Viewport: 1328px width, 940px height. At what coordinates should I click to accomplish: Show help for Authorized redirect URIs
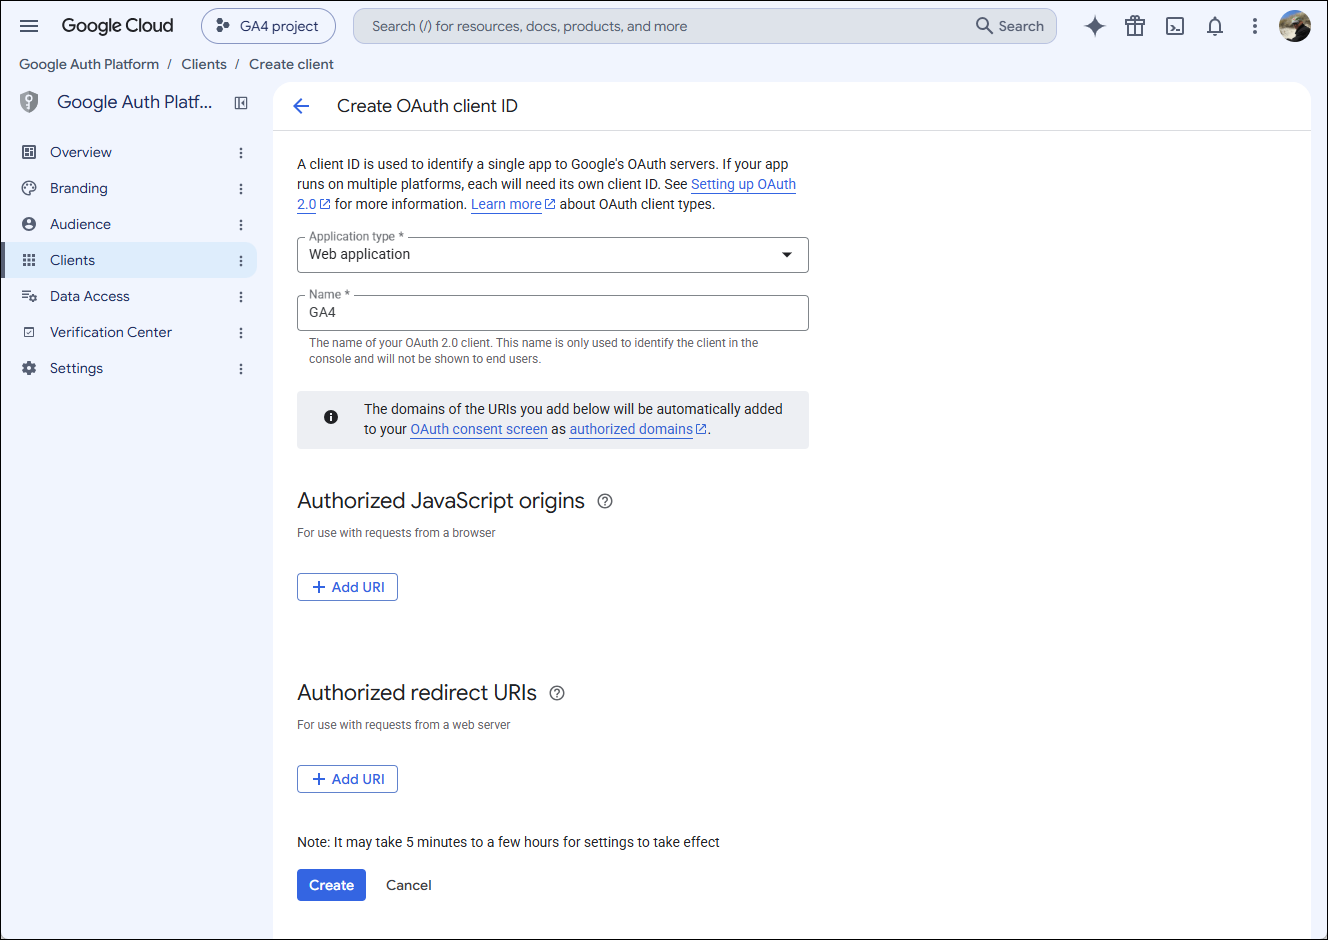557,693
